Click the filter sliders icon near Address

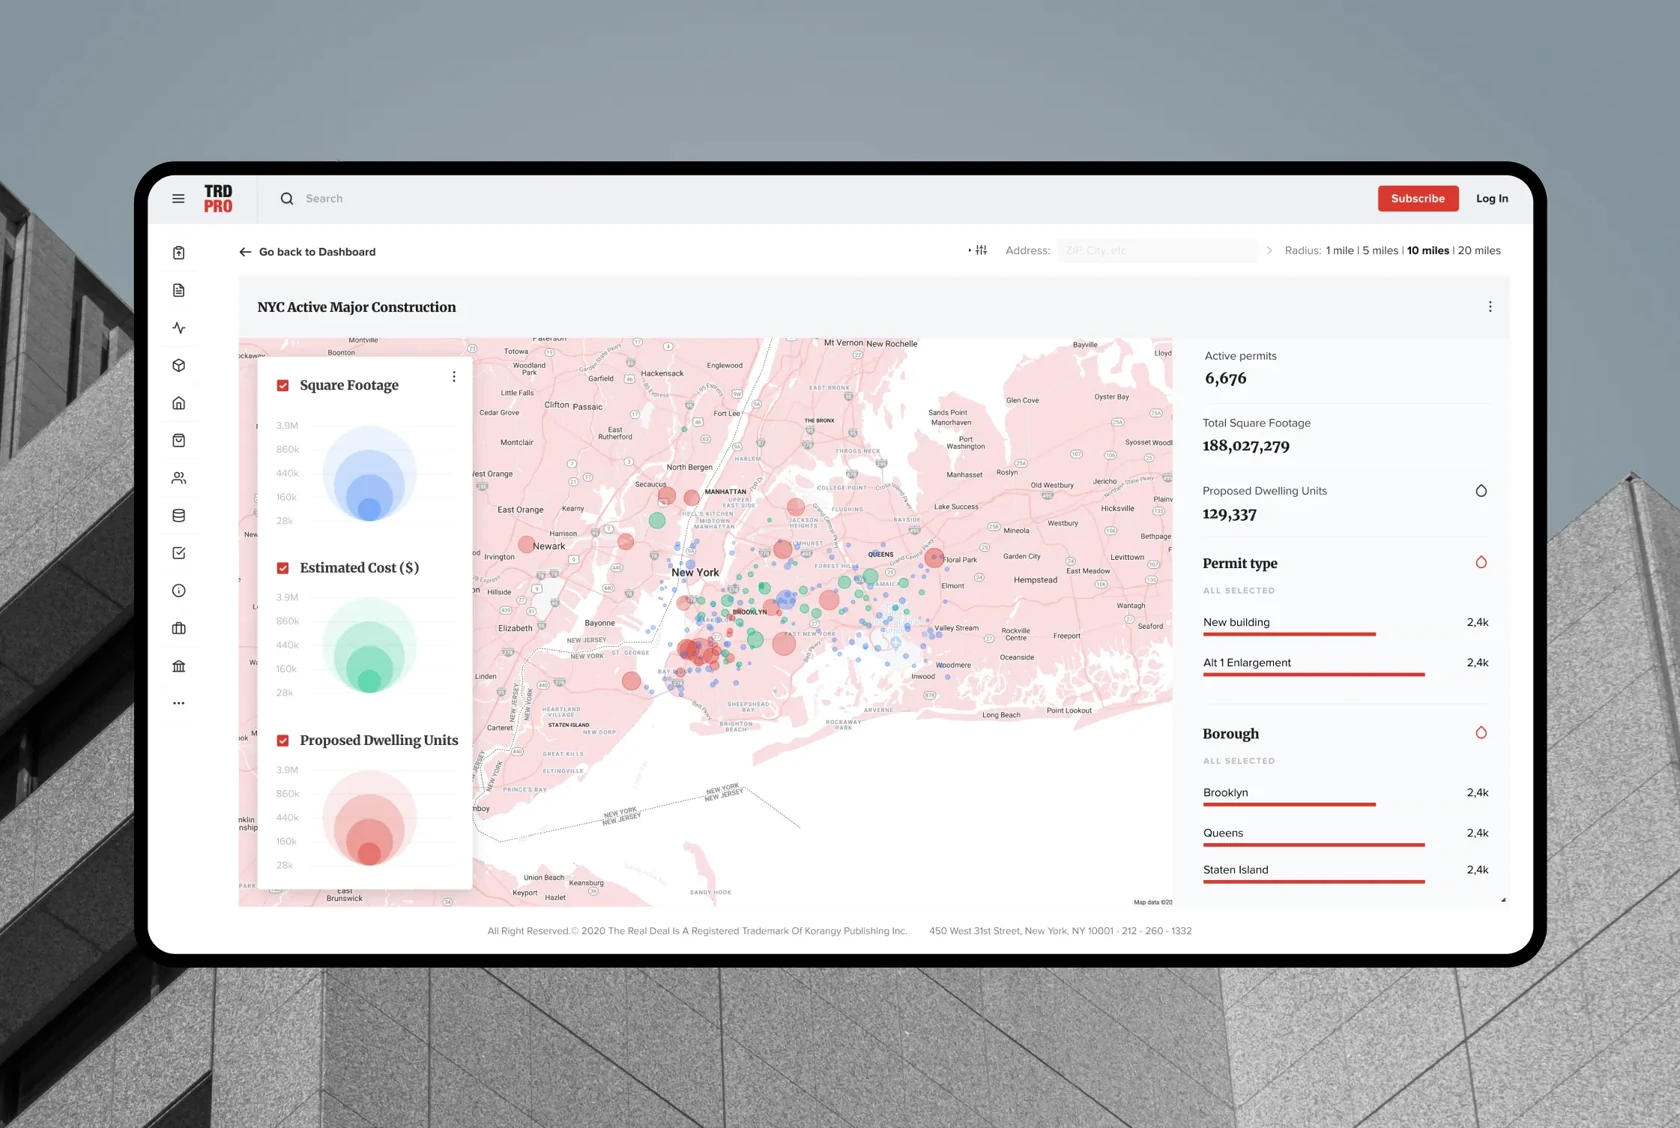pyautogui.click(x=981, y=250)
